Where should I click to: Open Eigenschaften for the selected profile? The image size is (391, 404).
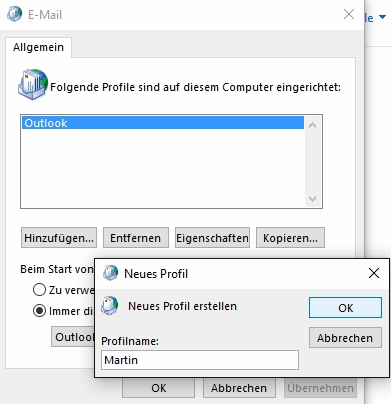pyautogui.click(x=212, y=238)
